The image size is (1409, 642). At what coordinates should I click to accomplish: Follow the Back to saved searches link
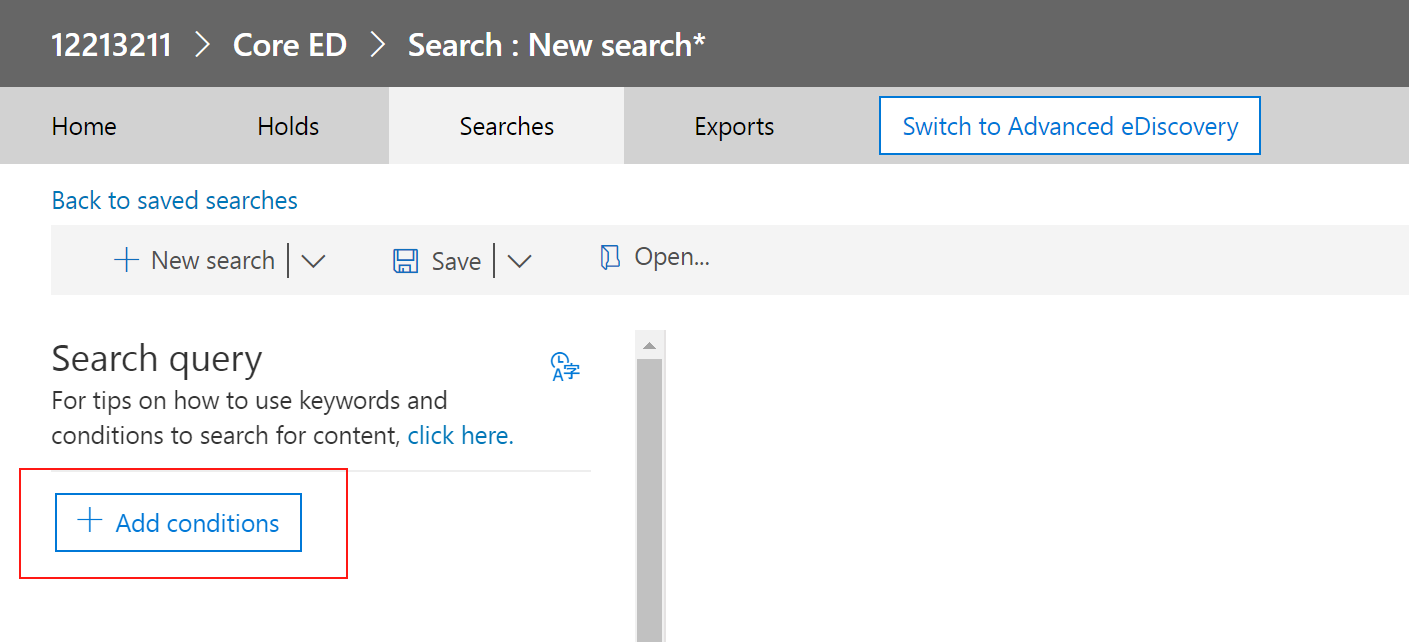coord(174,200)
